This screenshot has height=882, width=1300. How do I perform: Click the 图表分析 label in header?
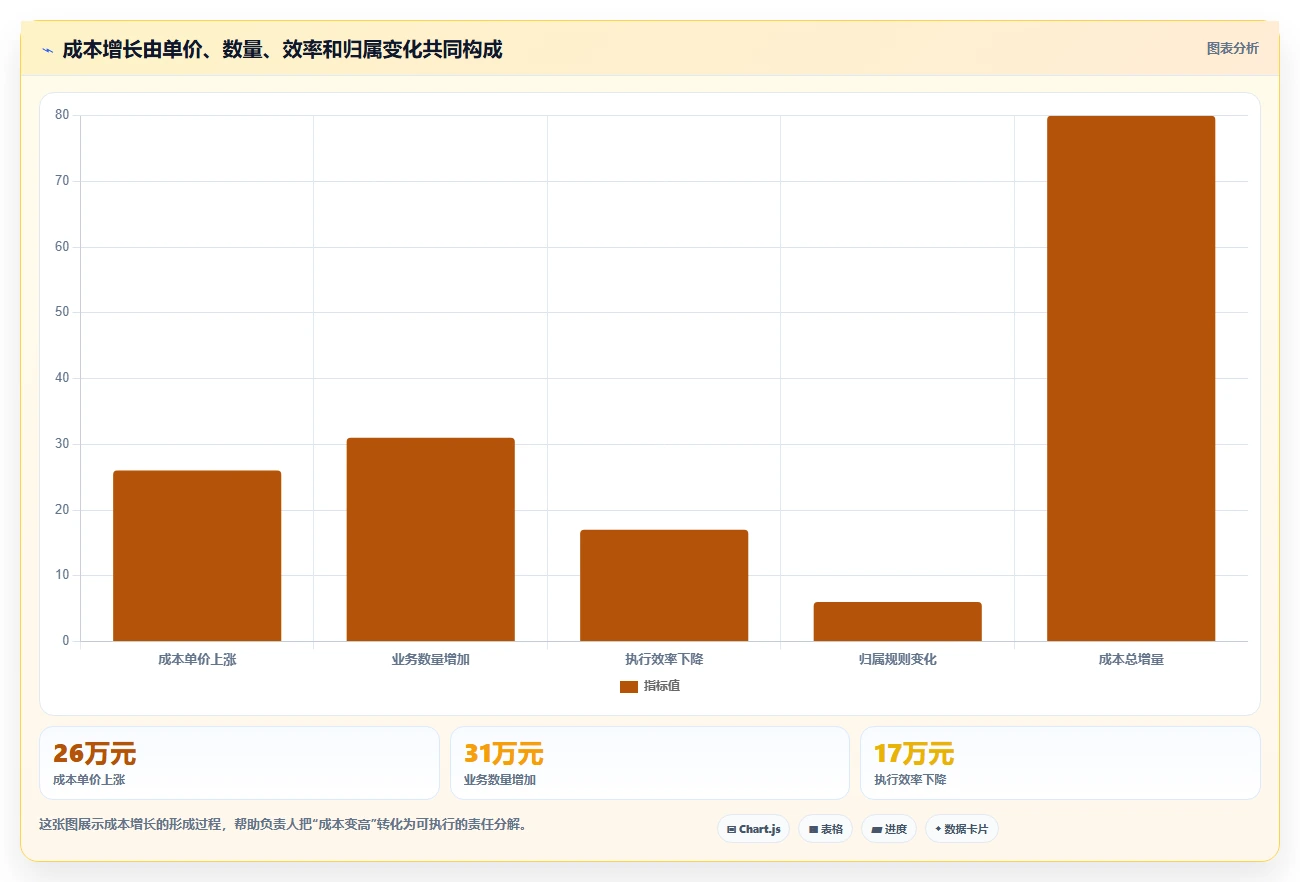(x=1232, y=48)
